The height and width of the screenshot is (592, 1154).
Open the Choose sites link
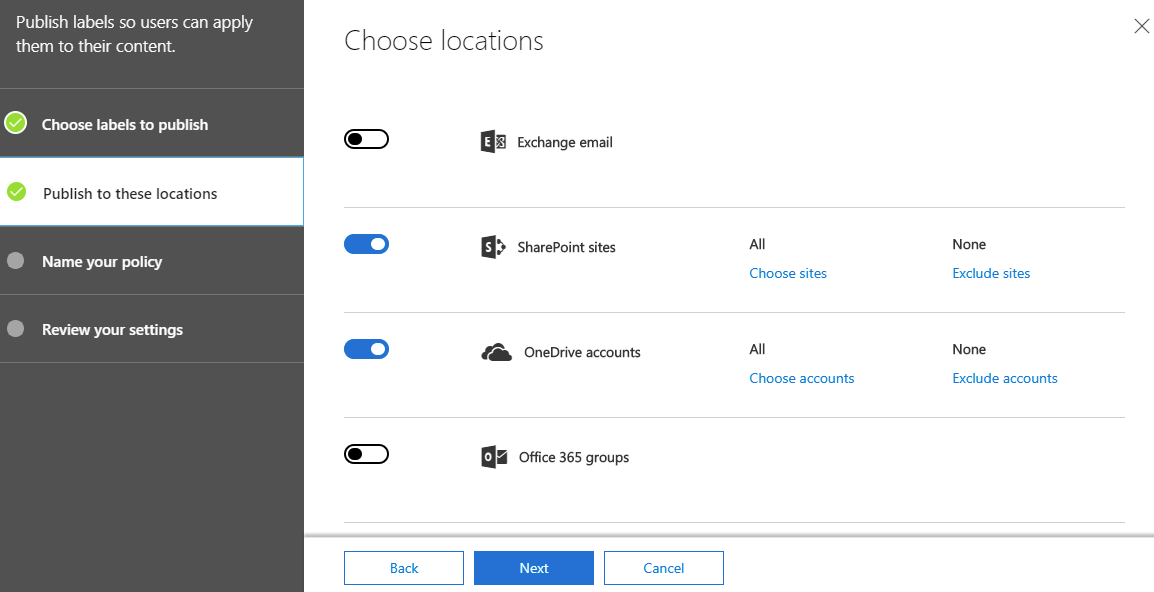(x=787, y=273)
